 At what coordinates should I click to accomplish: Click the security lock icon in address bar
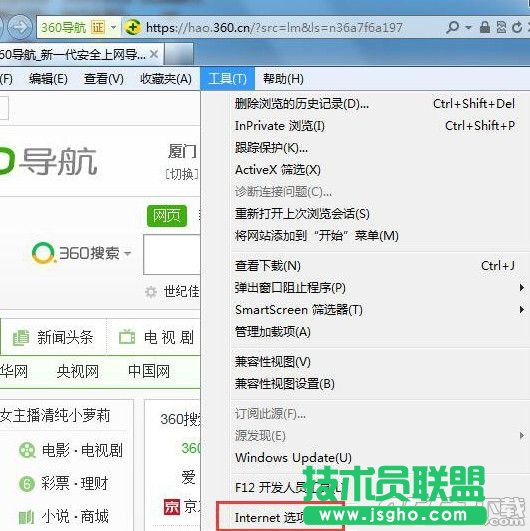coord(485,27)
